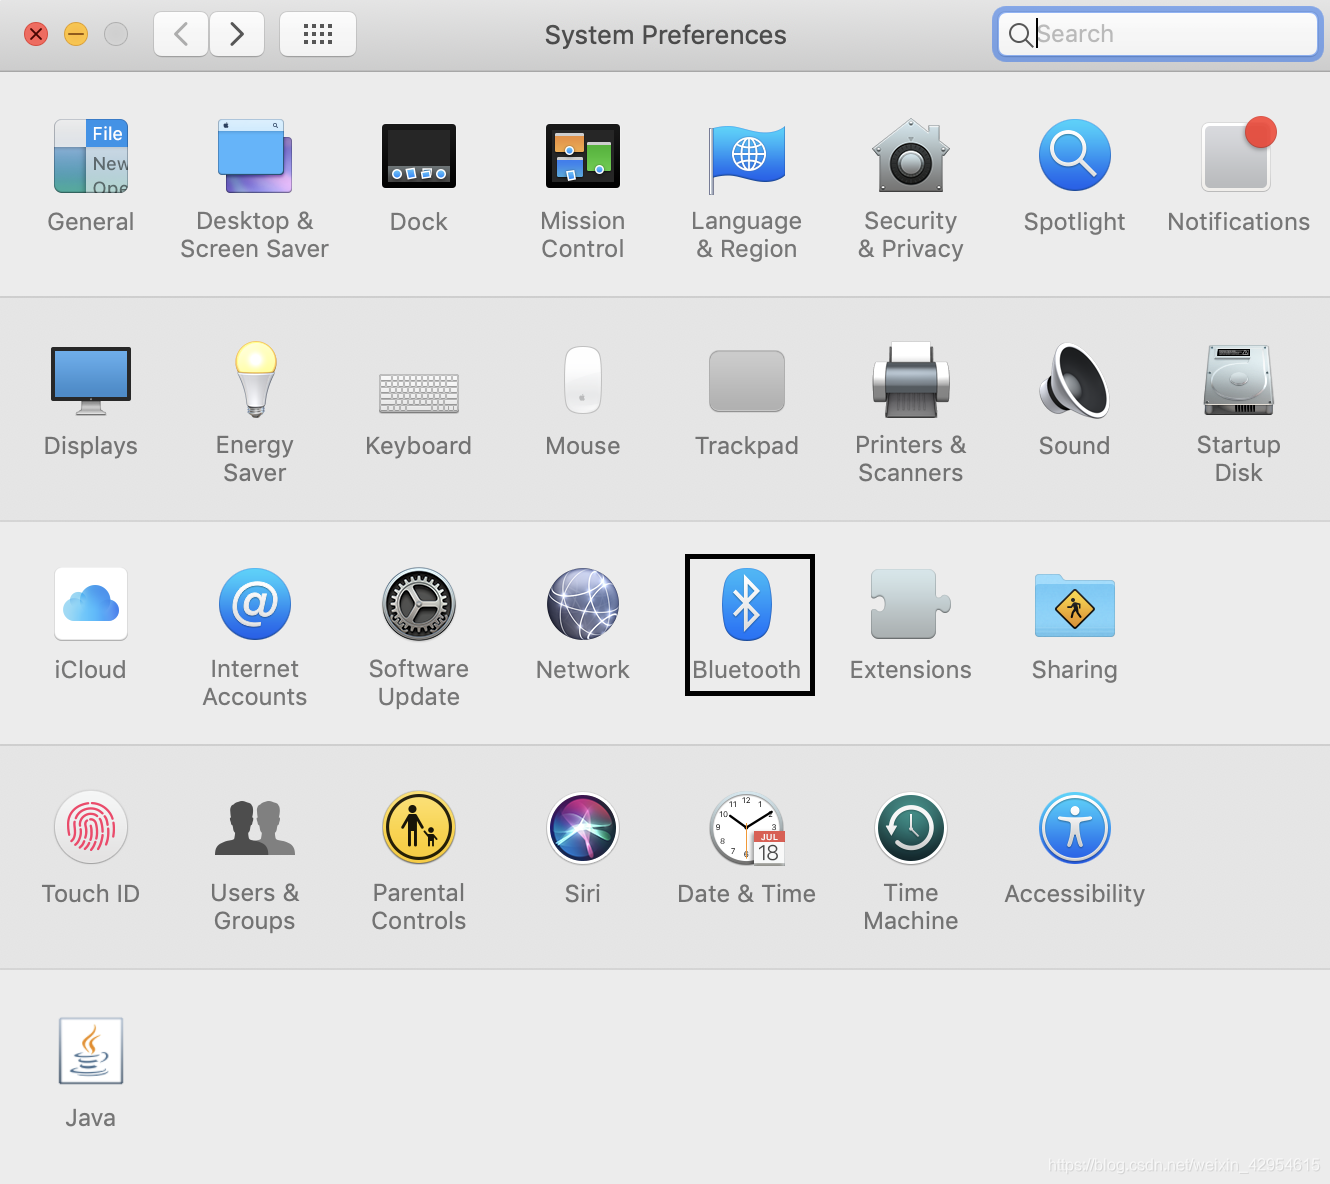Open Language & Region flag icon
This screenshot has width=1330, height=1184.
(747, 158)
